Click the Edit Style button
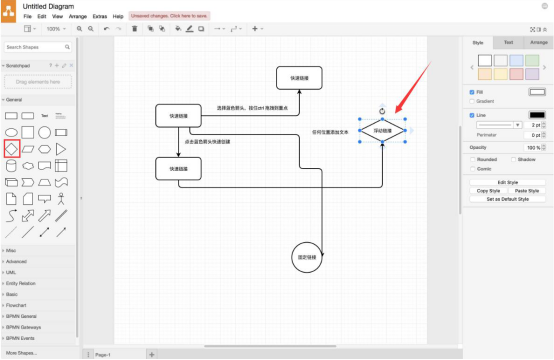The width and height of the screenshot is (554, 360). 507,182
